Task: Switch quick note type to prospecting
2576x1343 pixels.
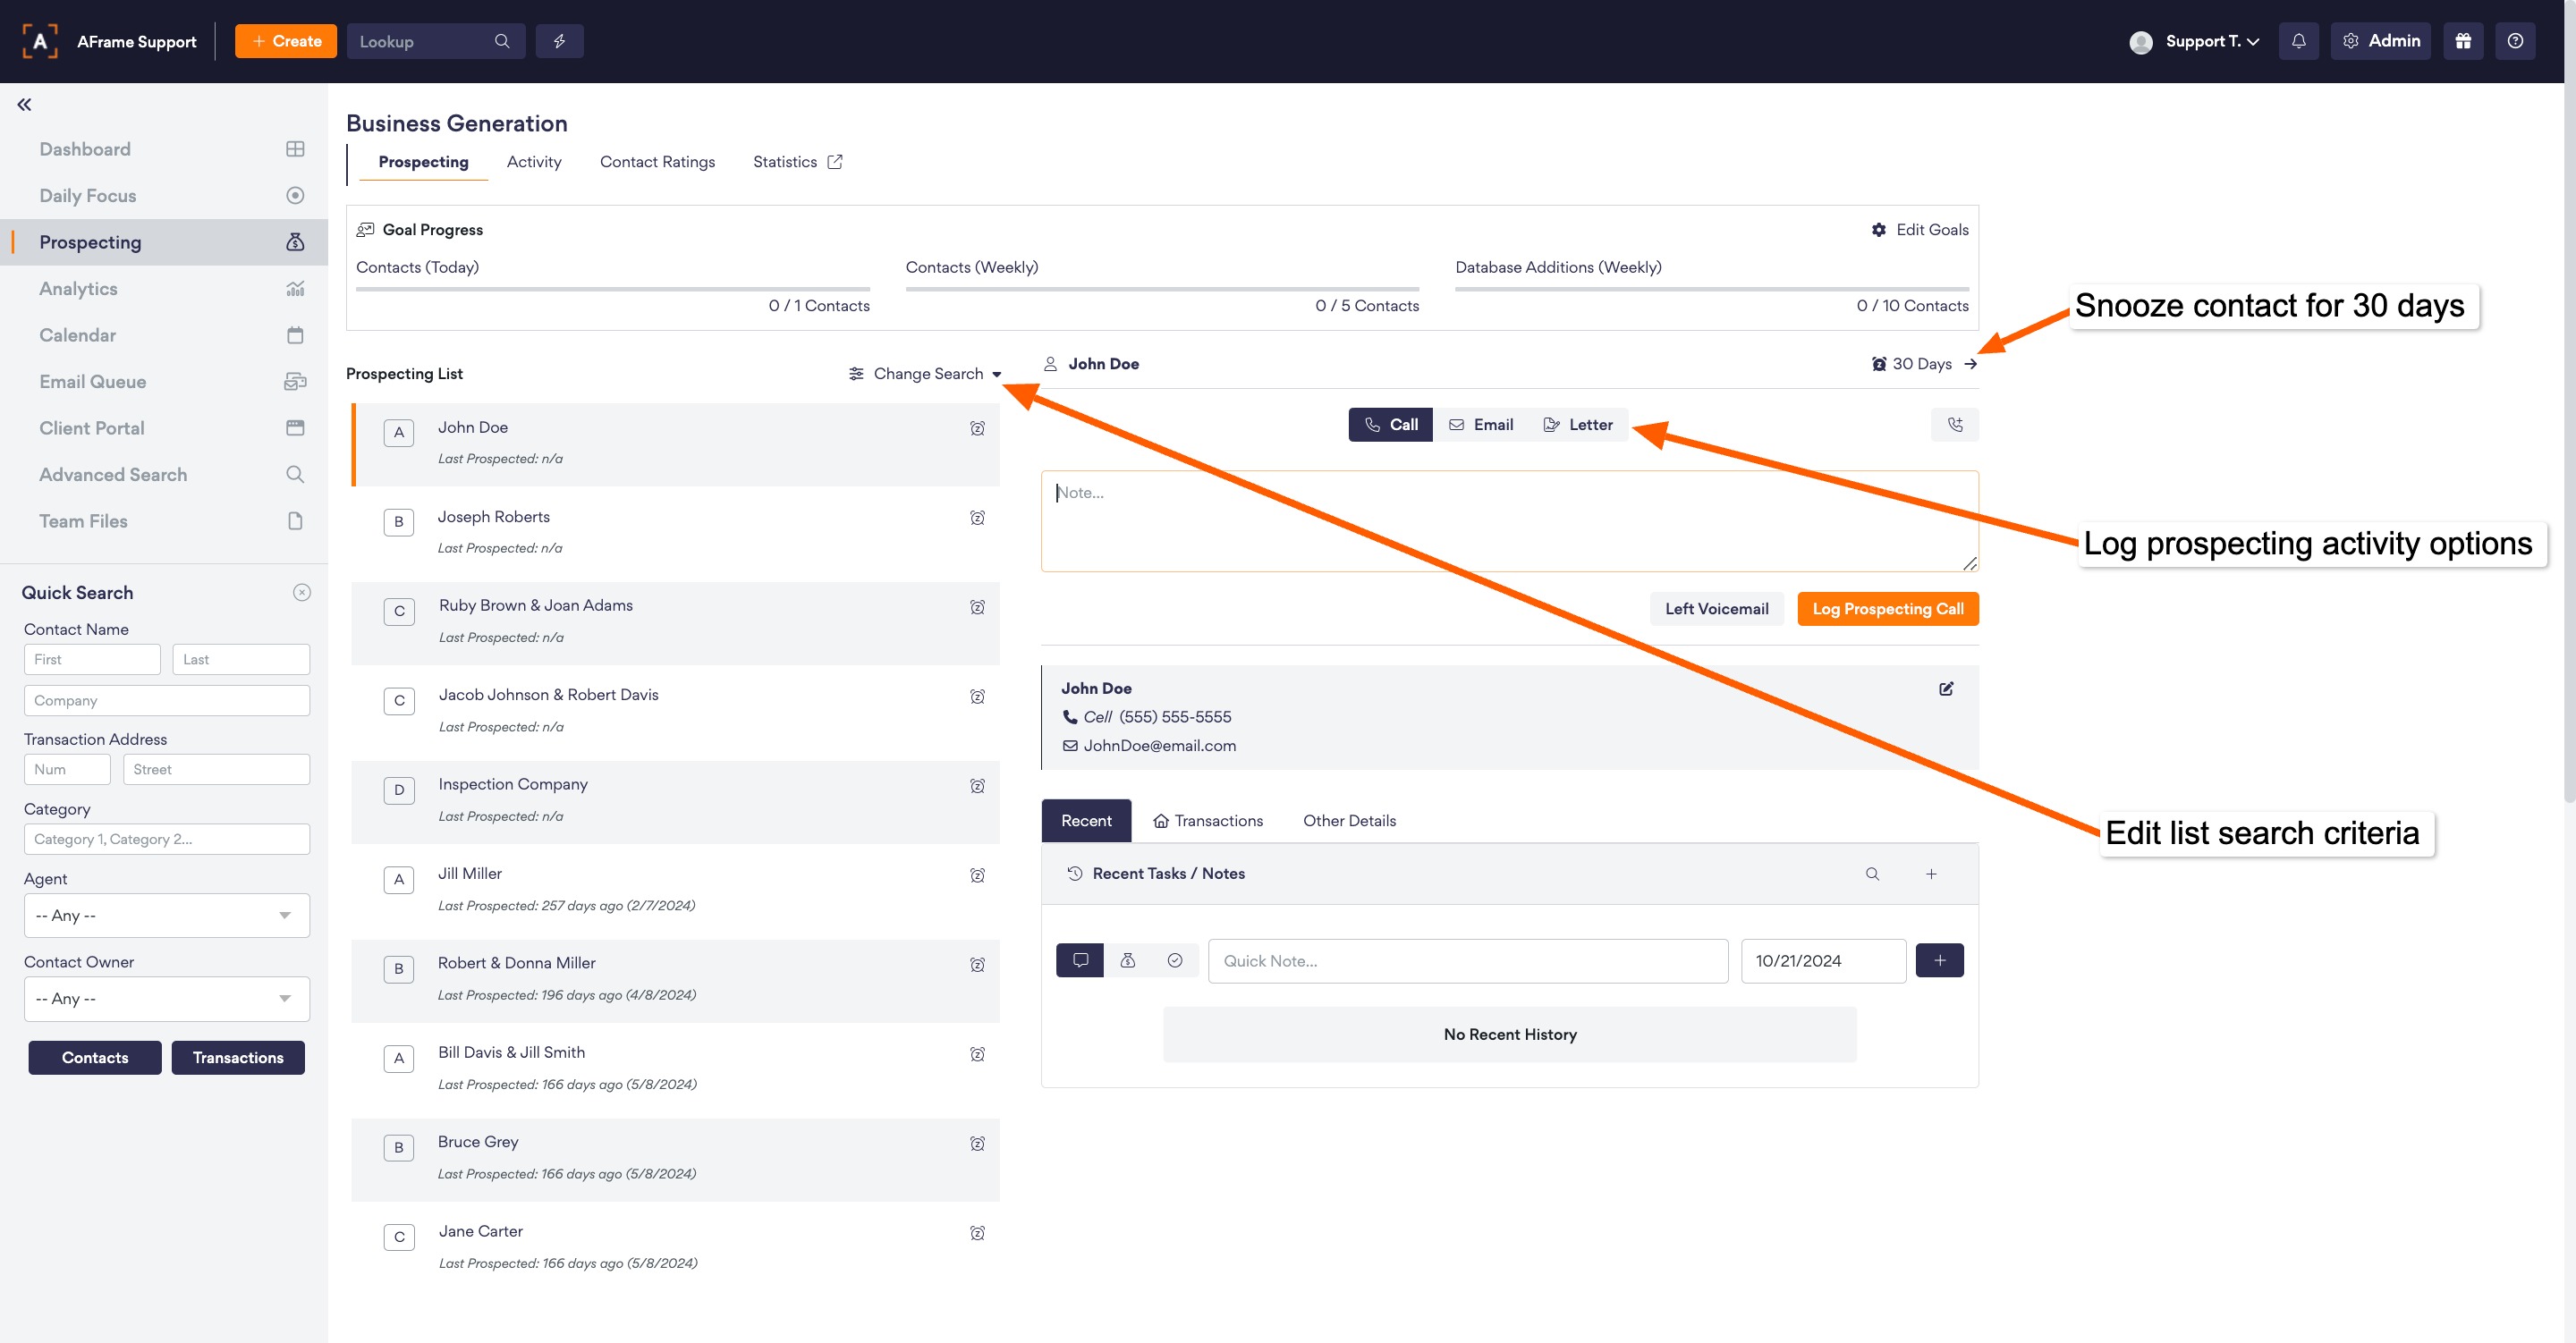Action: (x=1127, y=960)
